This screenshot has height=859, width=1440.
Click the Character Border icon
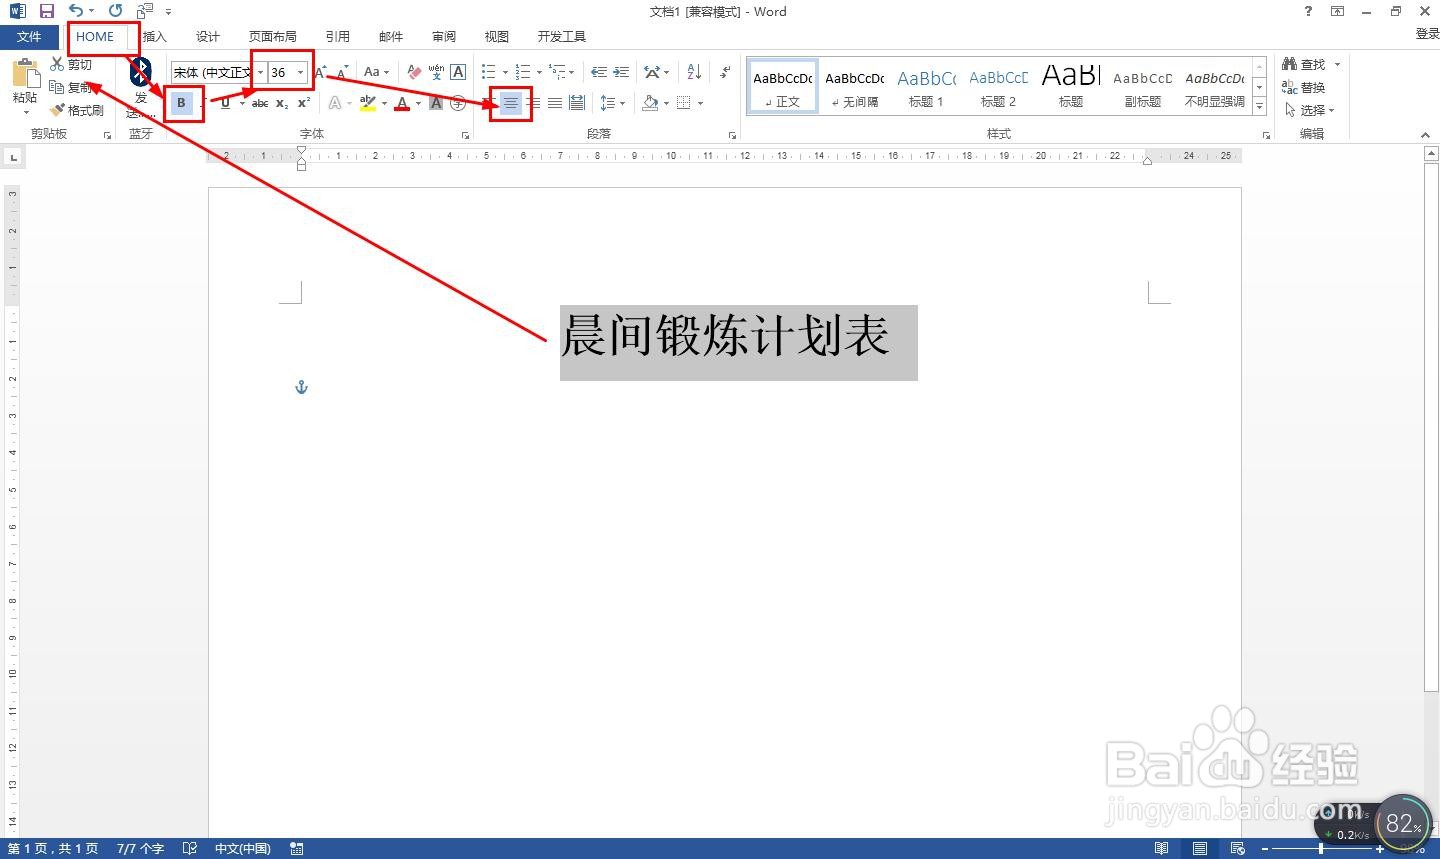click(458, 72)
